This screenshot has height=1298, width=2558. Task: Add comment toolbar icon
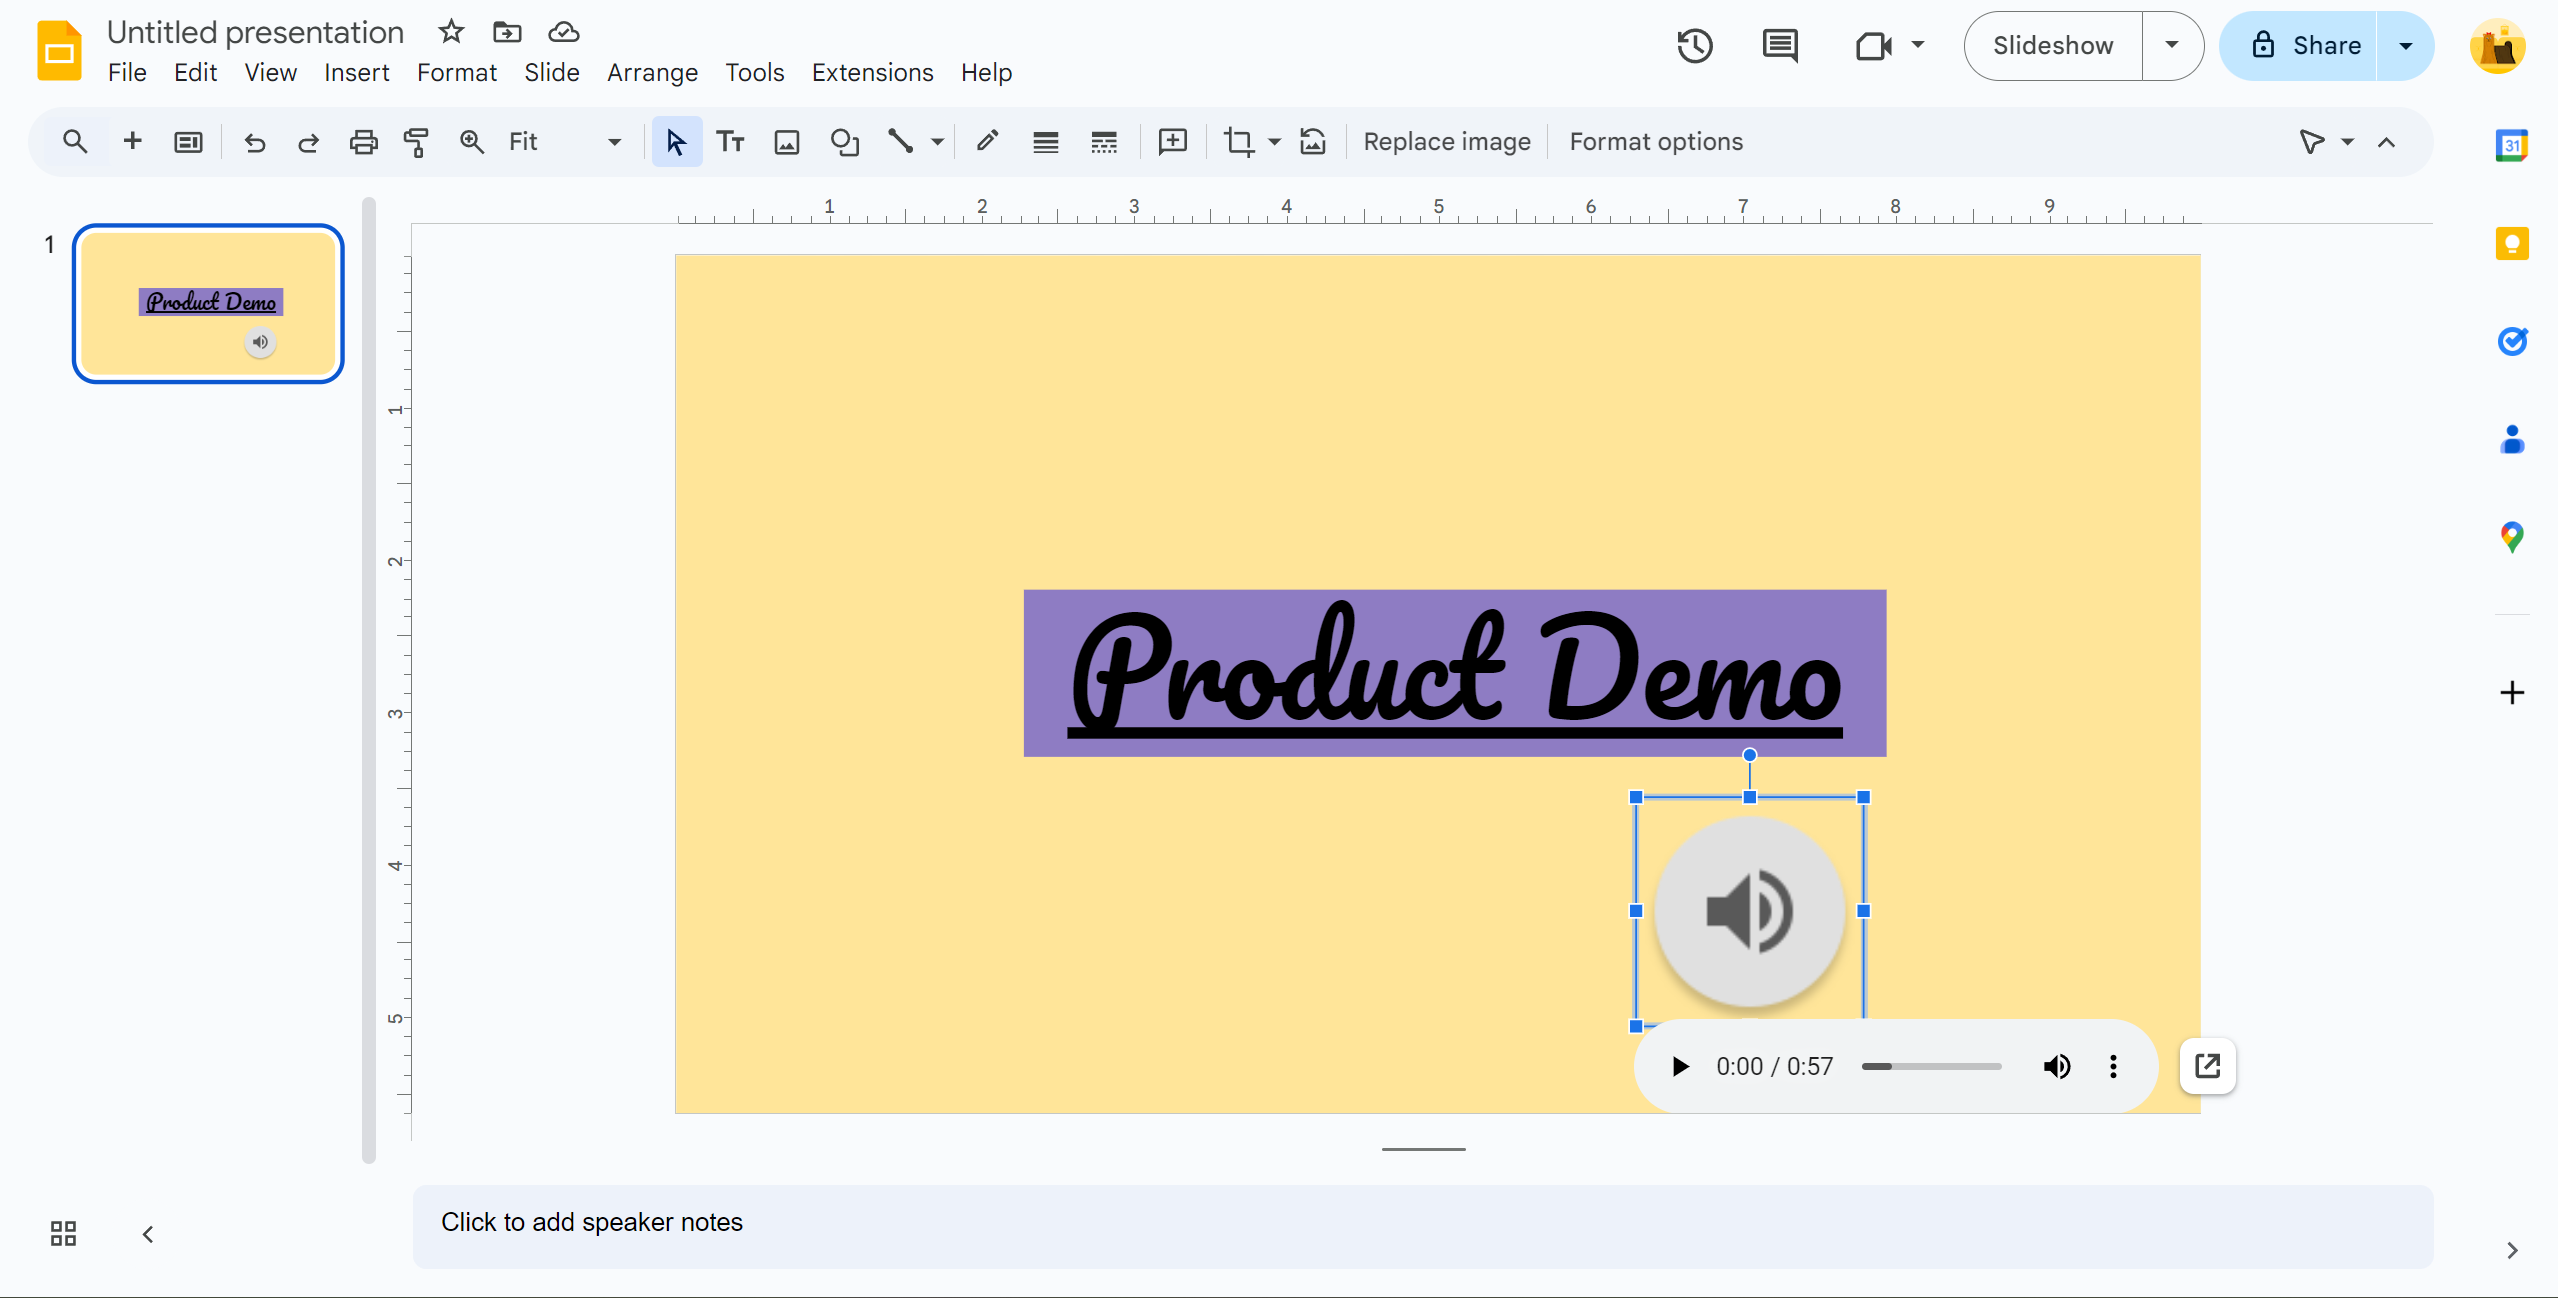1172,142
